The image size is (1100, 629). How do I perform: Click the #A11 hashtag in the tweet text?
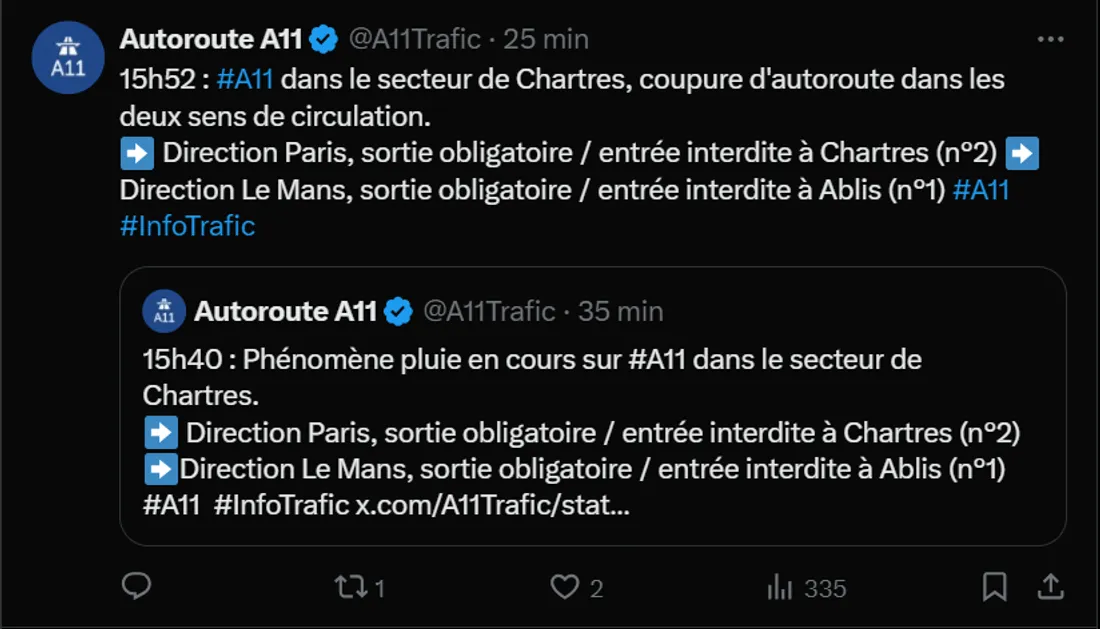pos(244,78)
